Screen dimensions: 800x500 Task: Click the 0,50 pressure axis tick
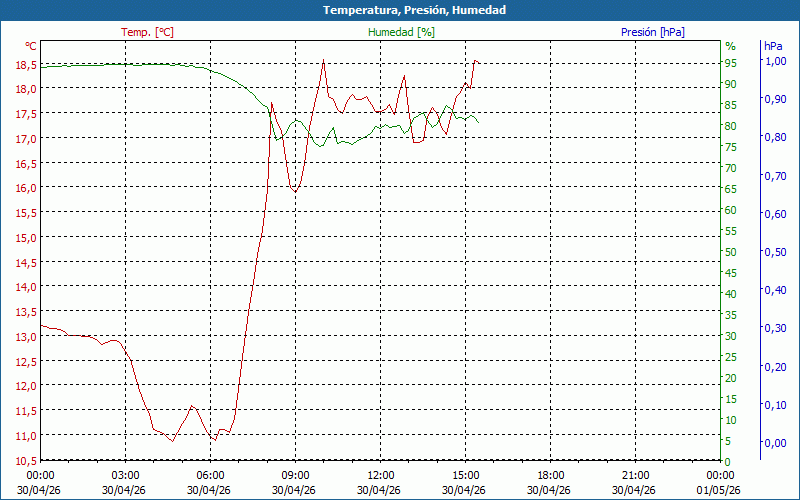775,252
